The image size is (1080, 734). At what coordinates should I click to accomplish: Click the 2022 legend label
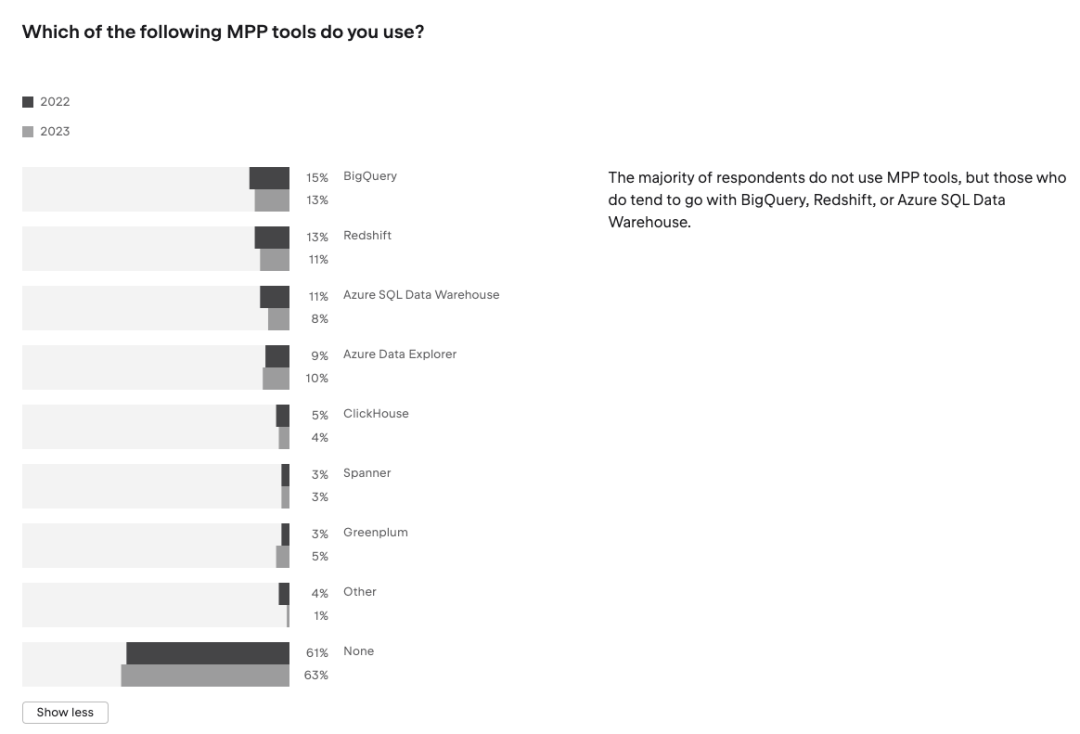coord(55,102)
